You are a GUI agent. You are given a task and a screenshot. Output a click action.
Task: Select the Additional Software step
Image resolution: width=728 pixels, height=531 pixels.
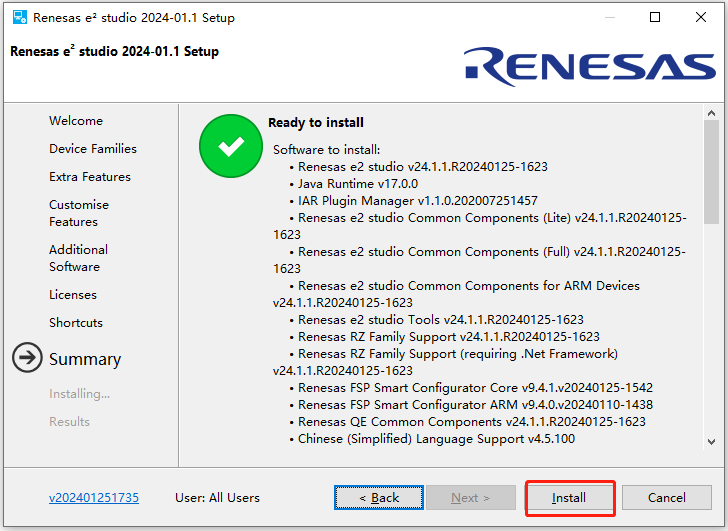[78, 258]
